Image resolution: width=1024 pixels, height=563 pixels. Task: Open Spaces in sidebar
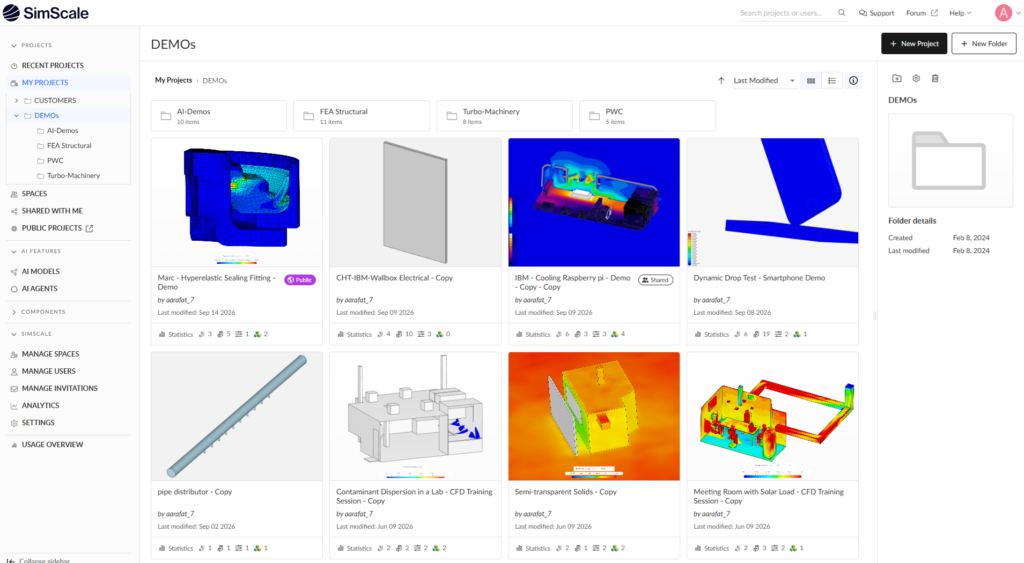tap(34, 194)
